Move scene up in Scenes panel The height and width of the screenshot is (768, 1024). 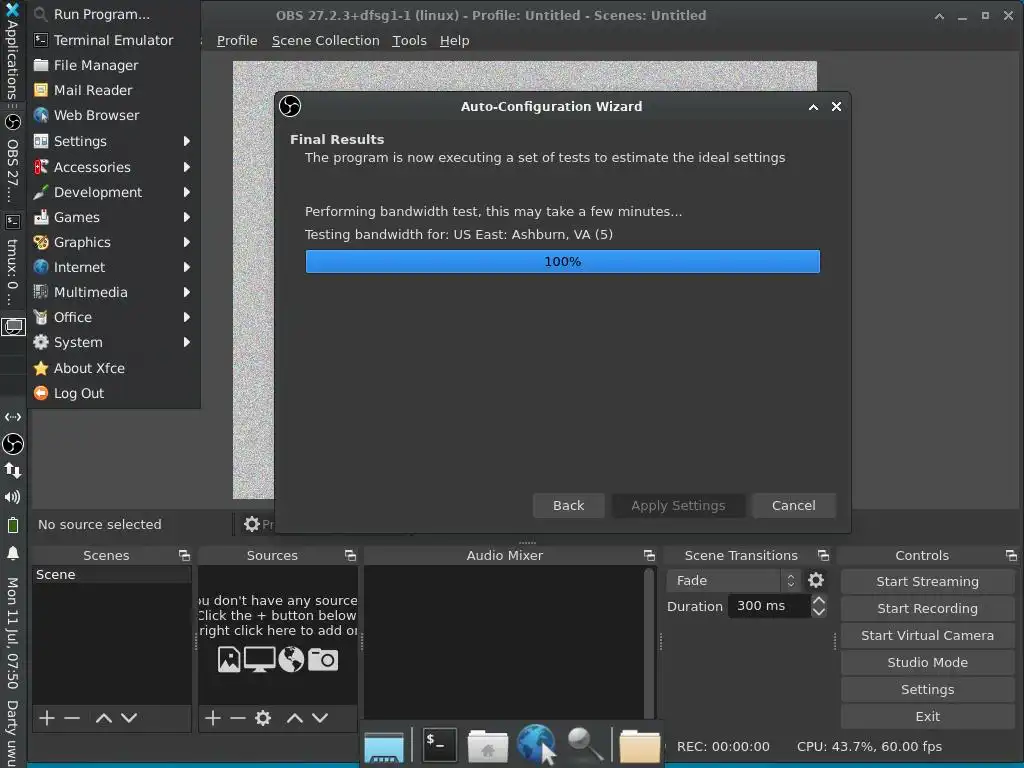coord(103,718)
